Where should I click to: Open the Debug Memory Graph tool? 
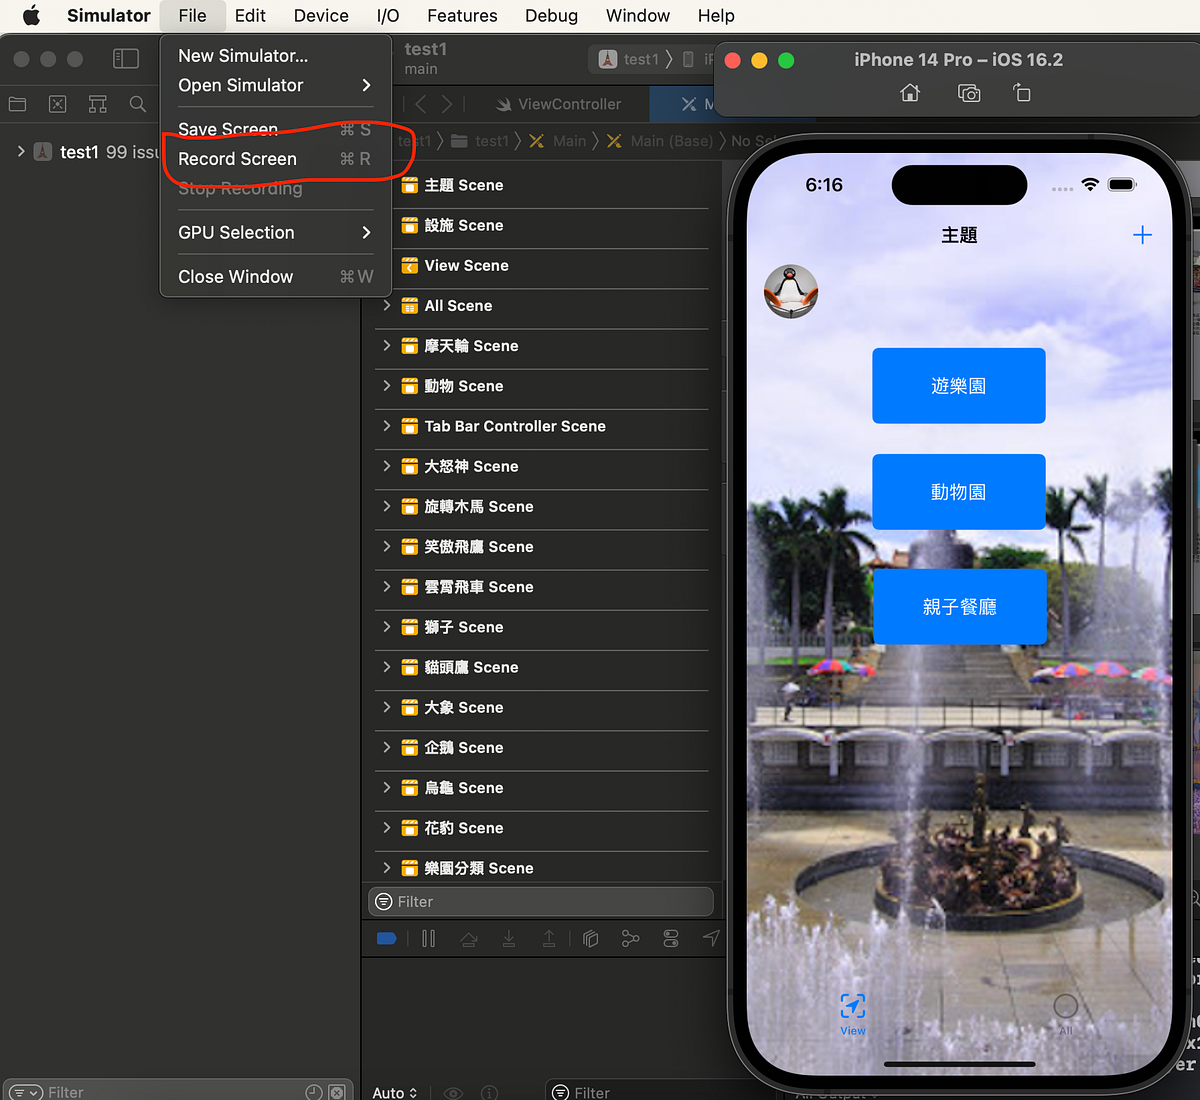coord(630,938)
